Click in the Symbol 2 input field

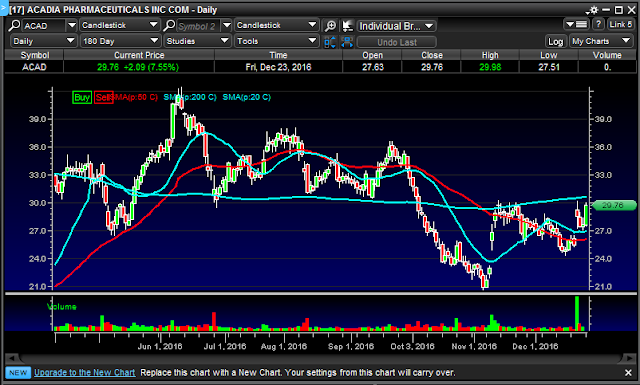[198, 26]
